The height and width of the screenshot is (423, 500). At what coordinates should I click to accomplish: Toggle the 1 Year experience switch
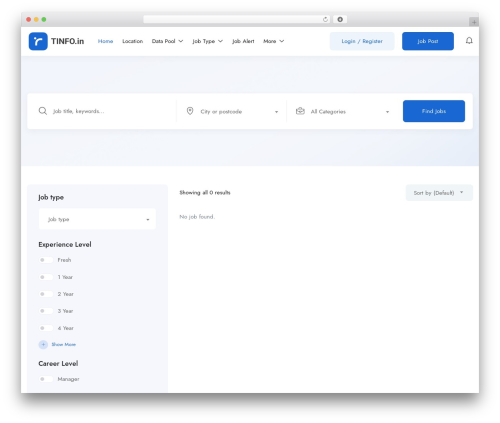(x=46, y=277)
